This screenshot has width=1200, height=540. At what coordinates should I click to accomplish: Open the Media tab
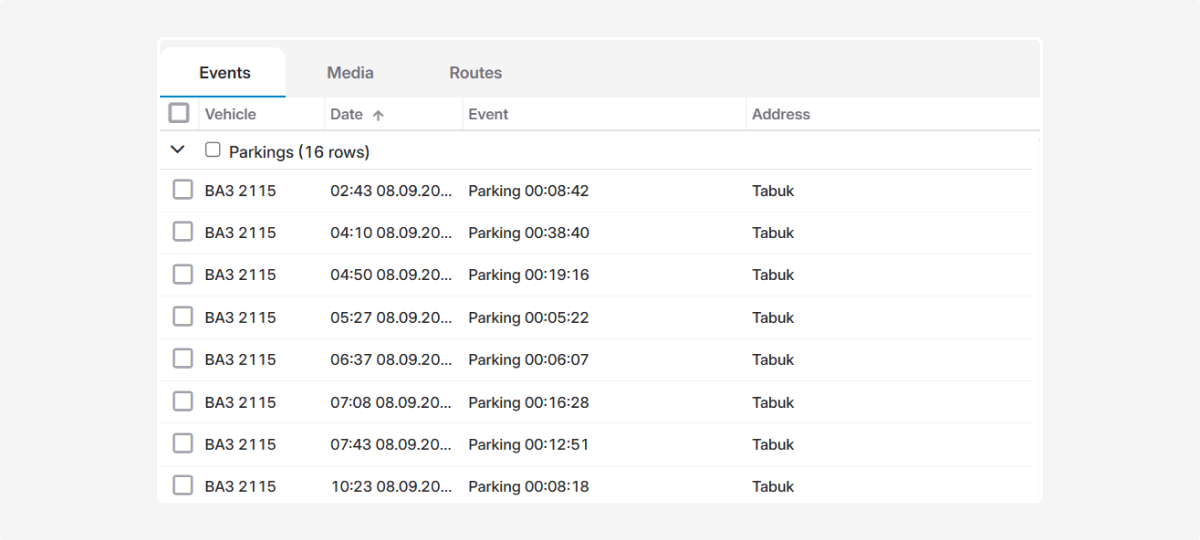coord(350,73)
